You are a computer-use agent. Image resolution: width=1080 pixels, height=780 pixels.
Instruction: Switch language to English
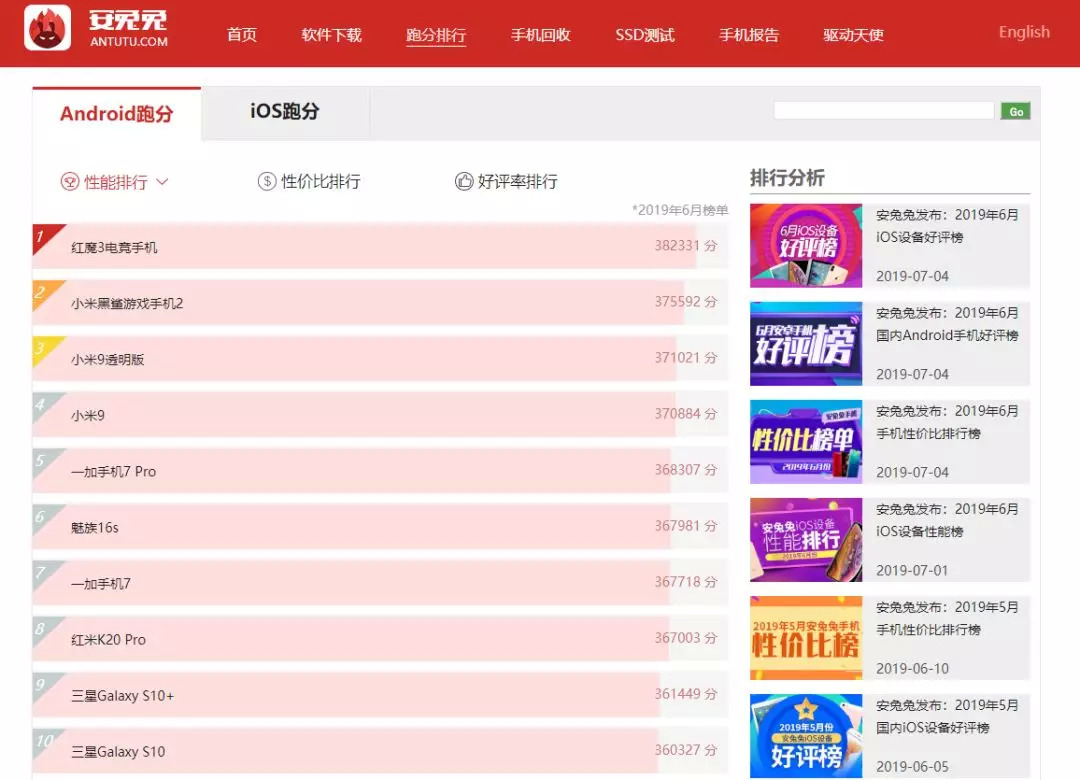[1024, 32]
